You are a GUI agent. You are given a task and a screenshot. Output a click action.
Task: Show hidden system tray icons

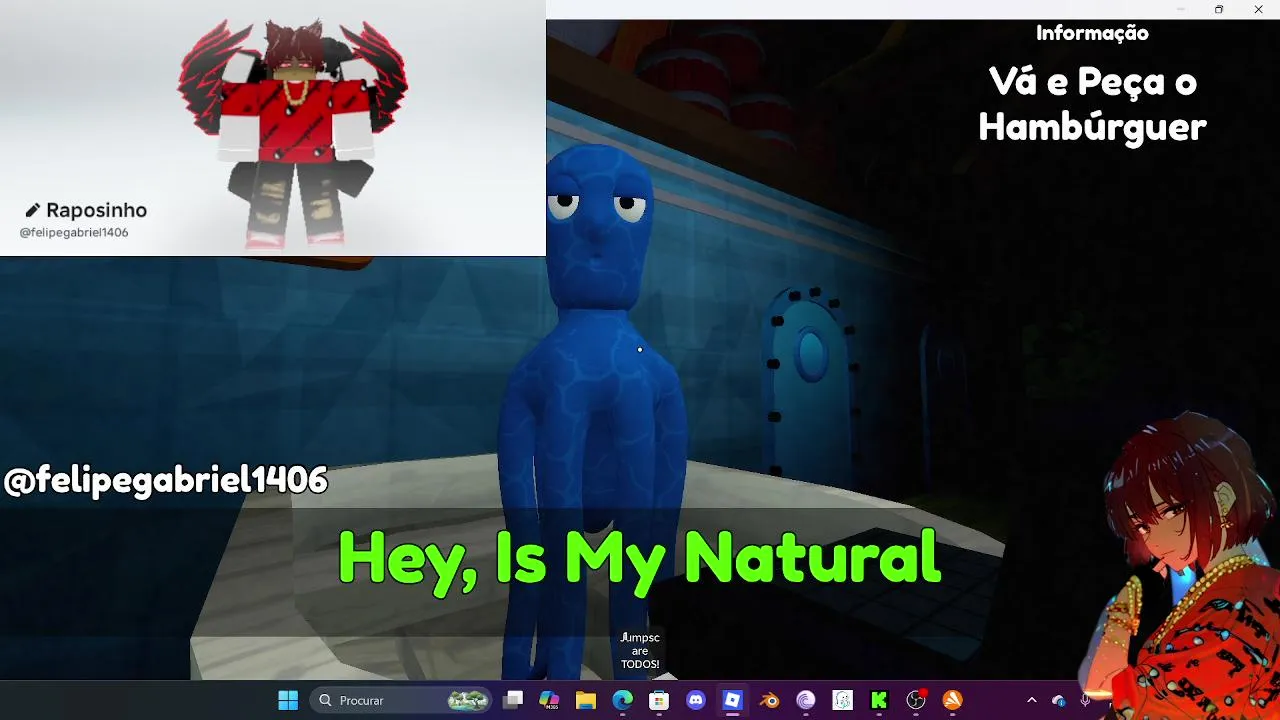[1032, 700]
